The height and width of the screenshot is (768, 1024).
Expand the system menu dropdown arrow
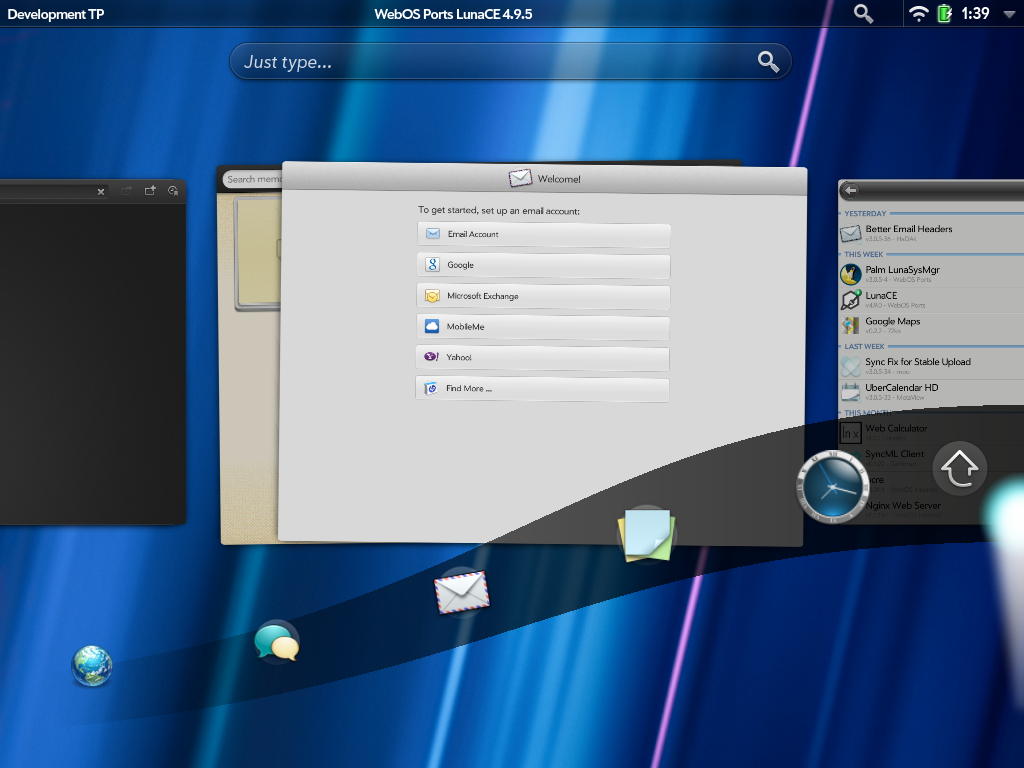(x=1008, y=14)
